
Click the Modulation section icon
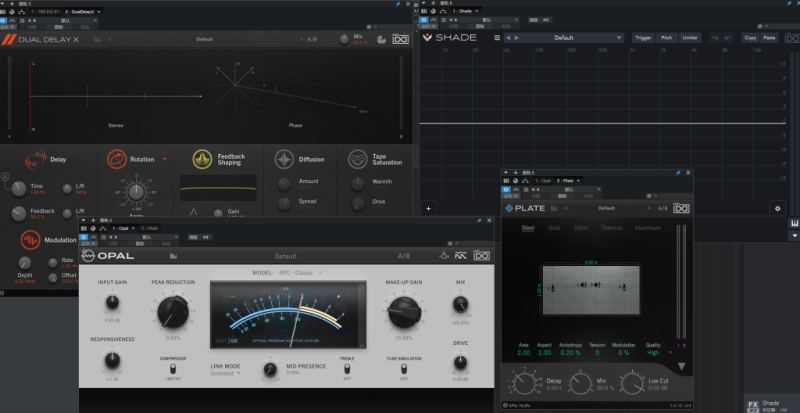[x=33, y=241]
